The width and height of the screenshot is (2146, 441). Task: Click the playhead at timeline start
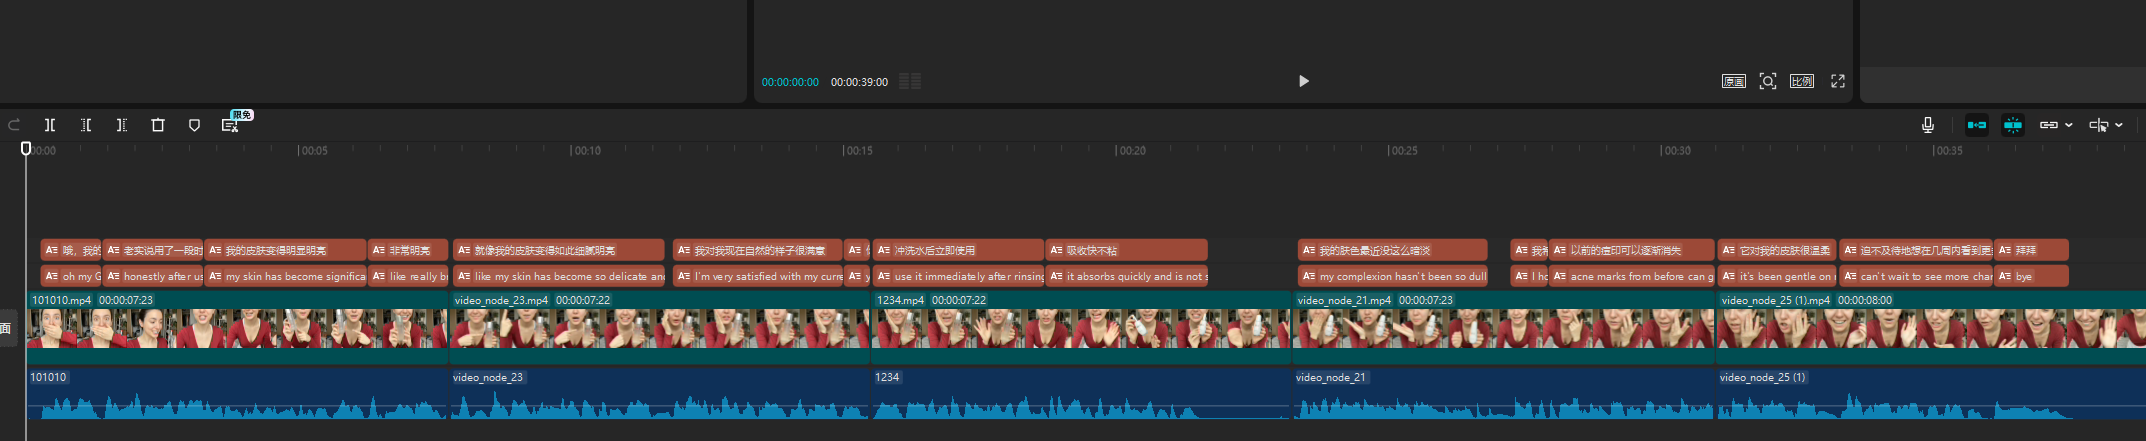[x=26, y=149]
